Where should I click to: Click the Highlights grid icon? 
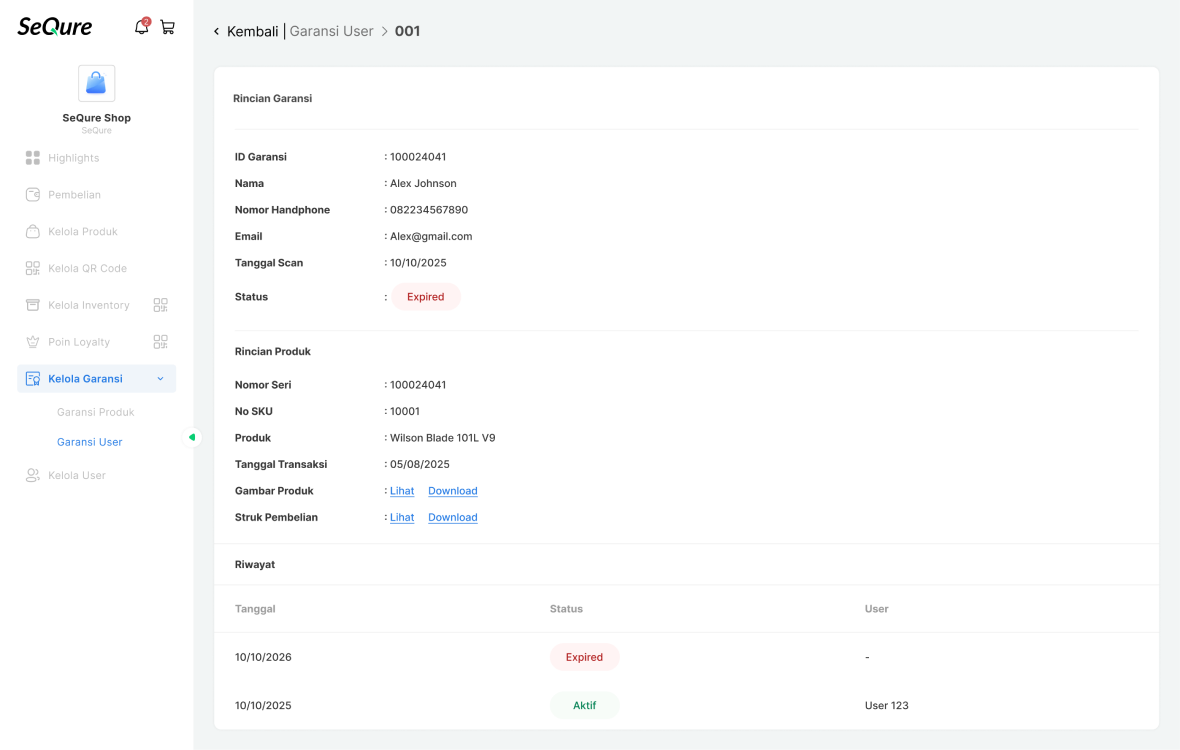[x=32, y=158]
